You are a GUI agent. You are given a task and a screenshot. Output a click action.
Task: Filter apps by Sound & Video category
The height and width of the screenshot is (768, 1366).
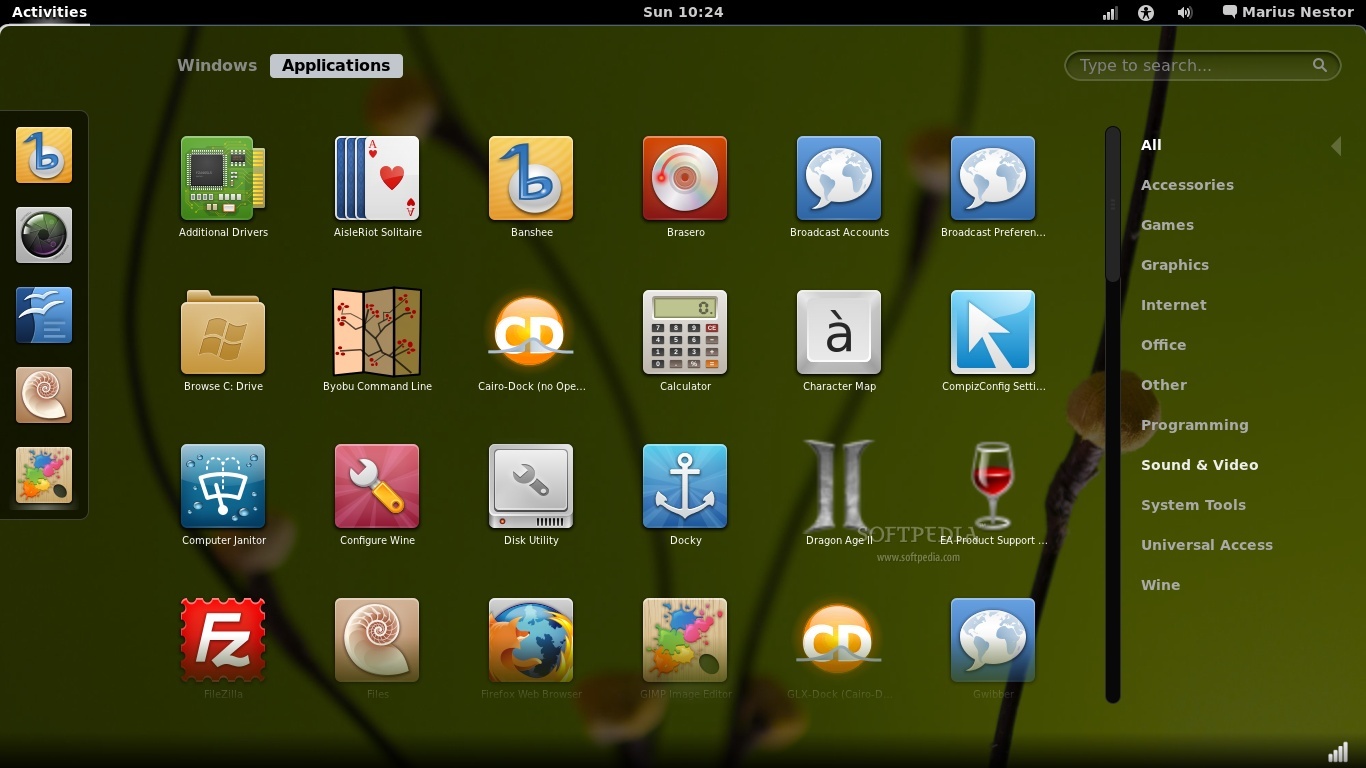[1199, 465]
